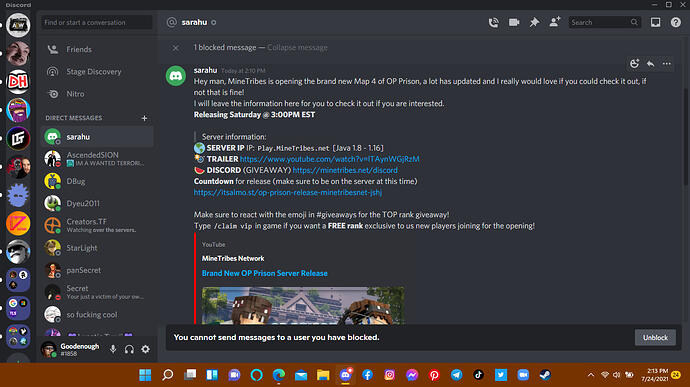Start a voice call with sarahu
The height and width of the screenshot is (387, 690).
click(494, 22)
